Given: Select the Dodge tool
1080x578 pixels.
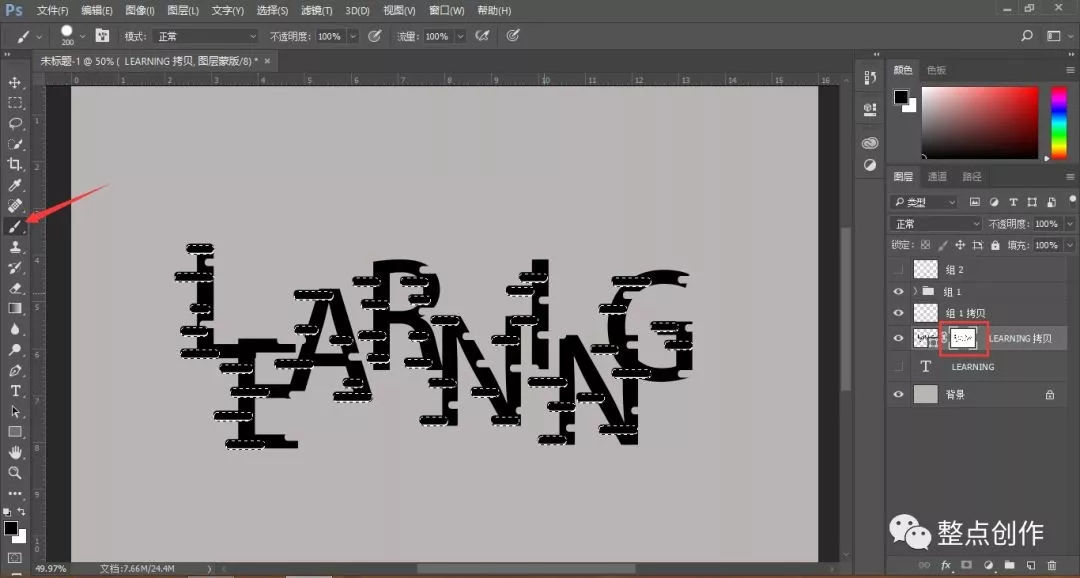Looking at the screenshot, I should tap(14, 350).
